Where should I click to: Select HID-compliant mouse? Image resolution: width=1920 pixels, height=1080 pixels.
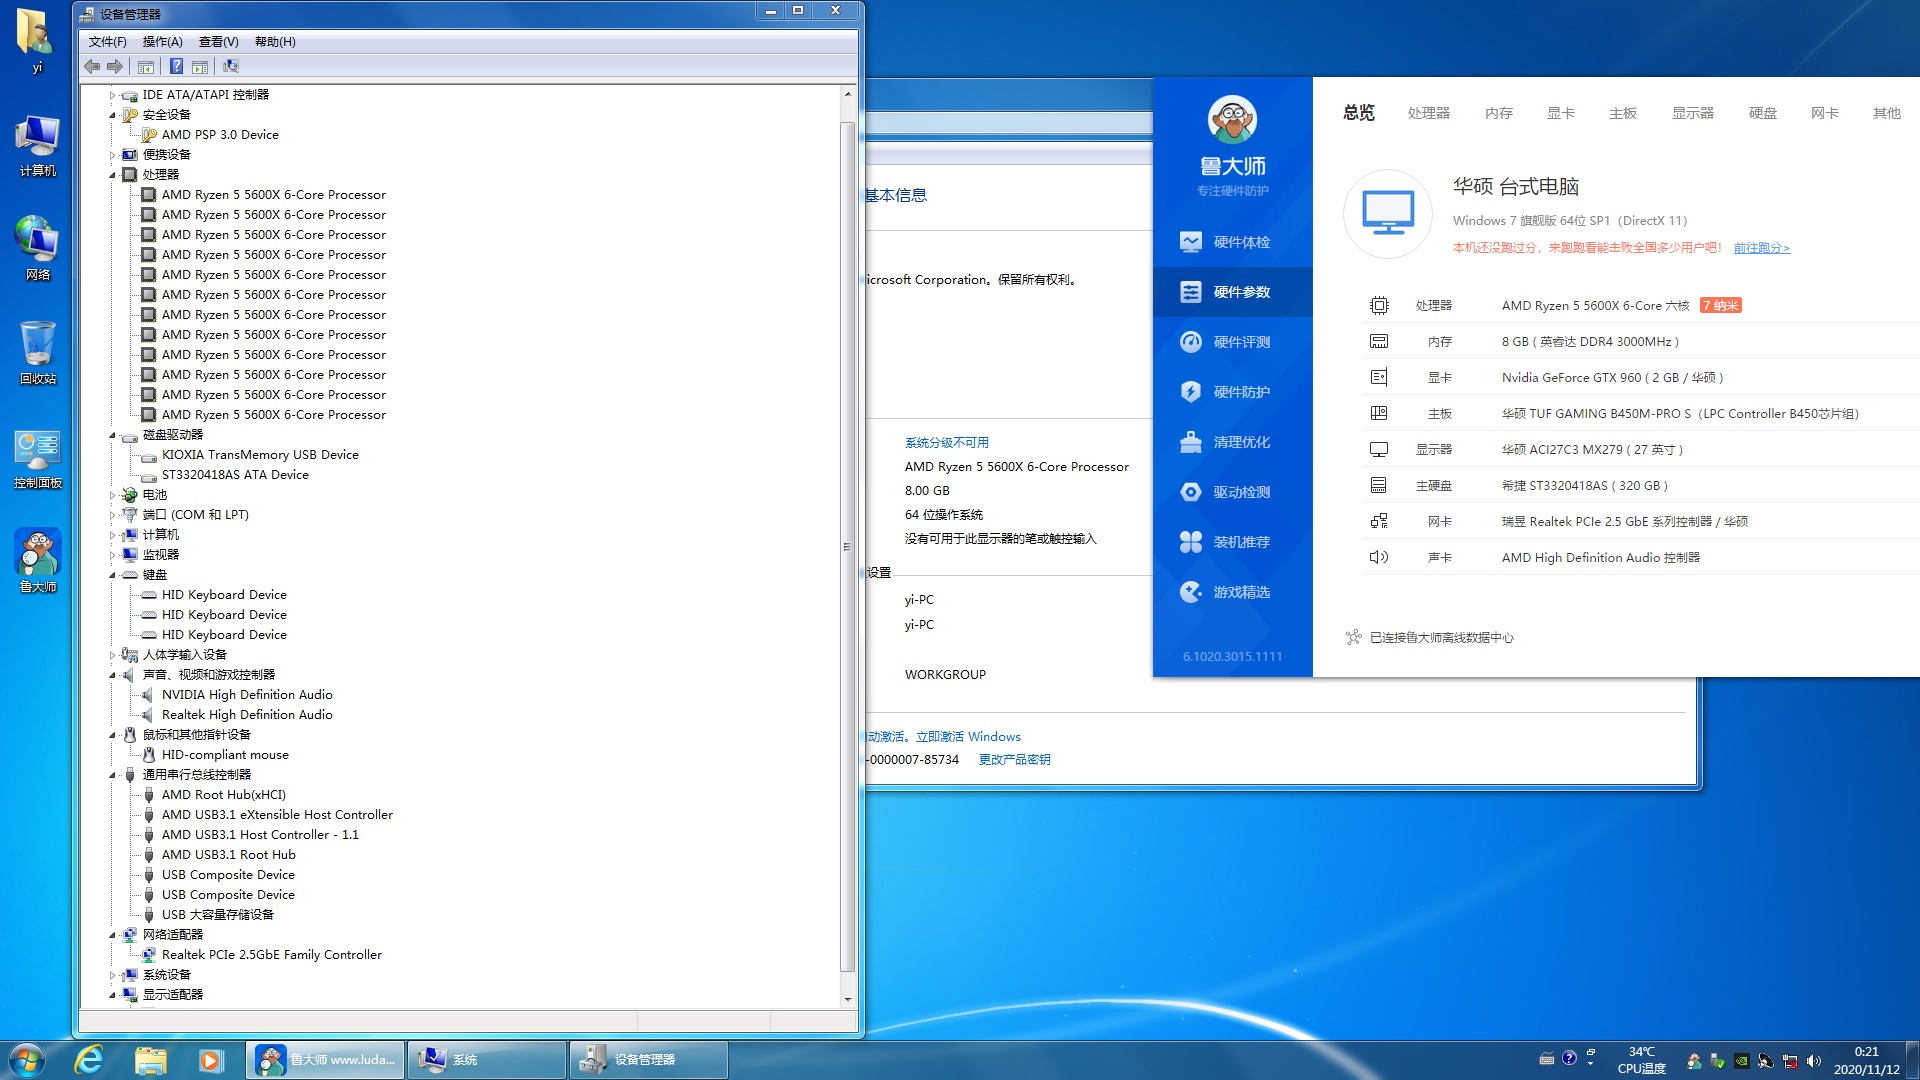click(x=225, y=755)
